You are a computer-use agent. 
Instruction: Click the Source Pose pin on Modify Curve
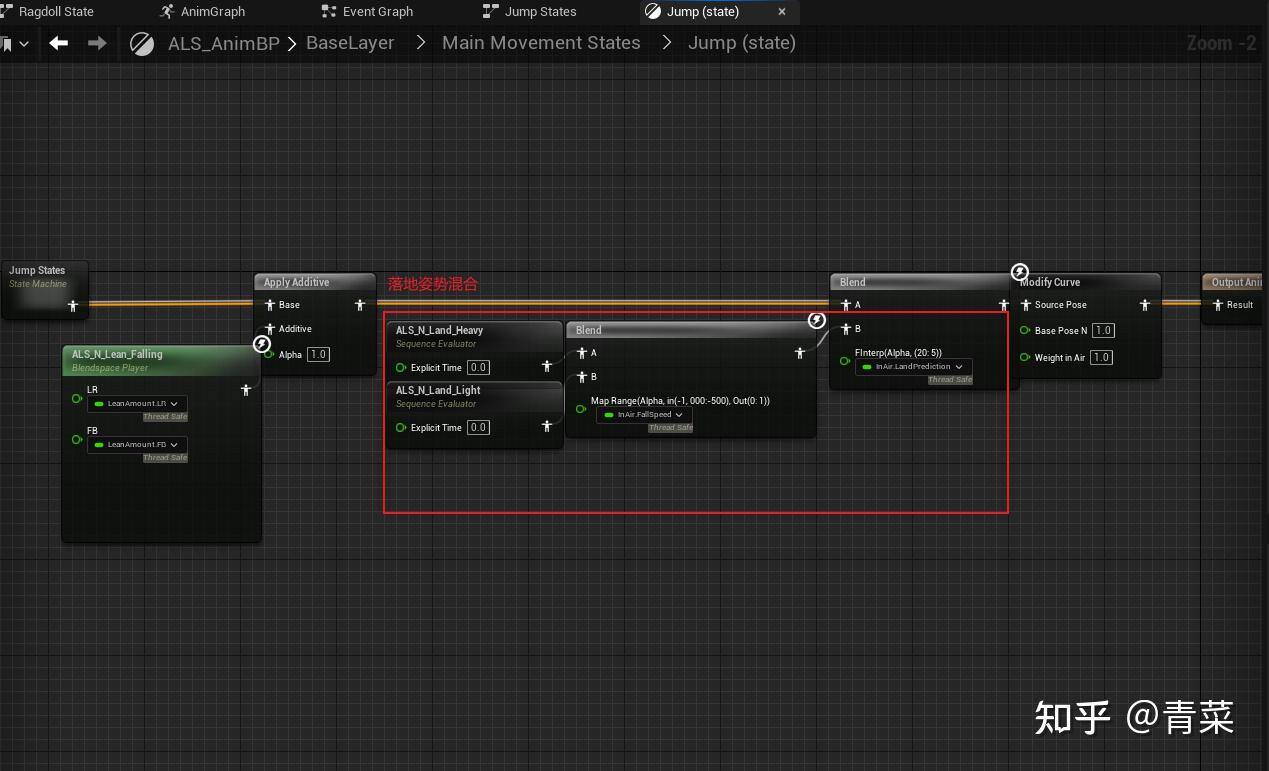[x=1025, y=305]
